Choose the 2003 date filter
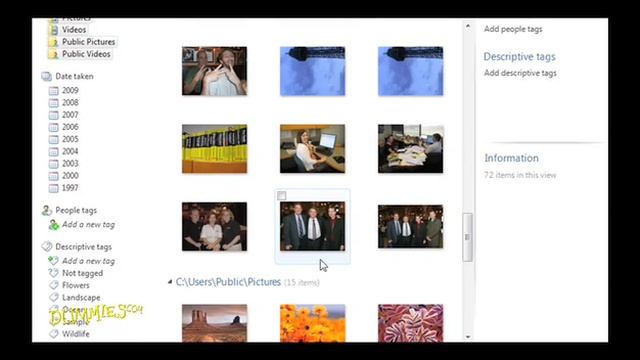The width and height of the screenshot is (640, 360). pos(70,164)
